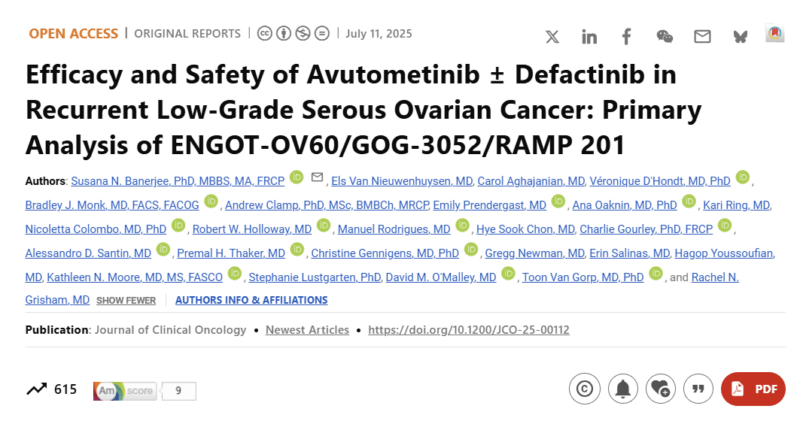Open author Carol Aghajanian's link
800x430 pixels.
531,181
